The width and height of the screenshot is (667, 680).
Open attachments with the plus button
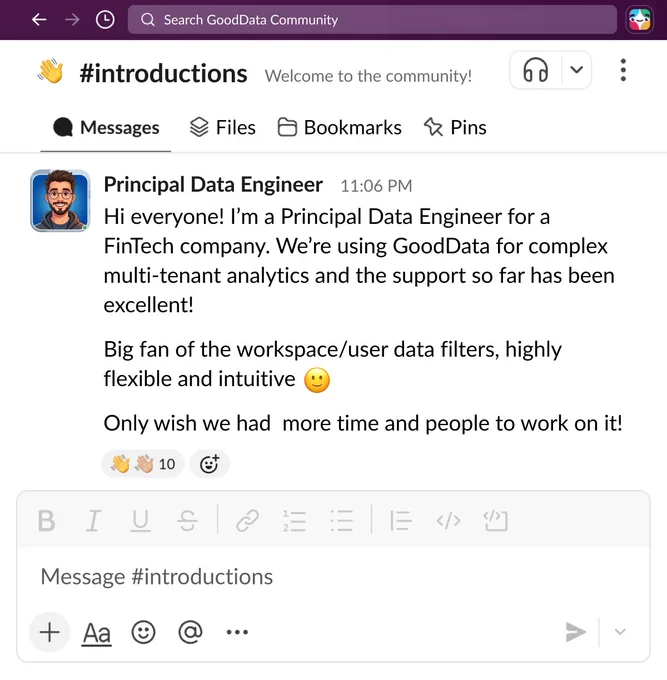(49, 632)
